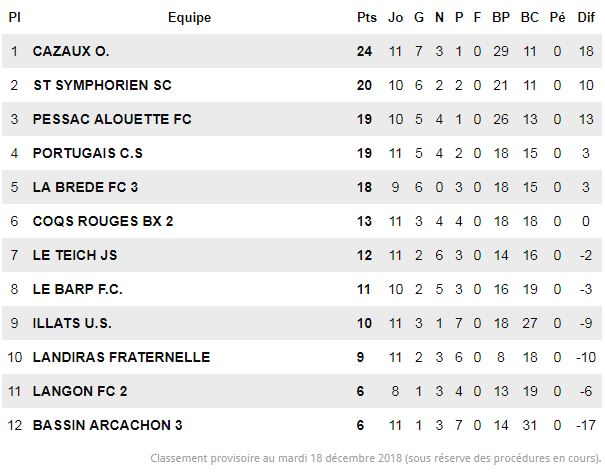Click the Jo column header

point(395,17)
